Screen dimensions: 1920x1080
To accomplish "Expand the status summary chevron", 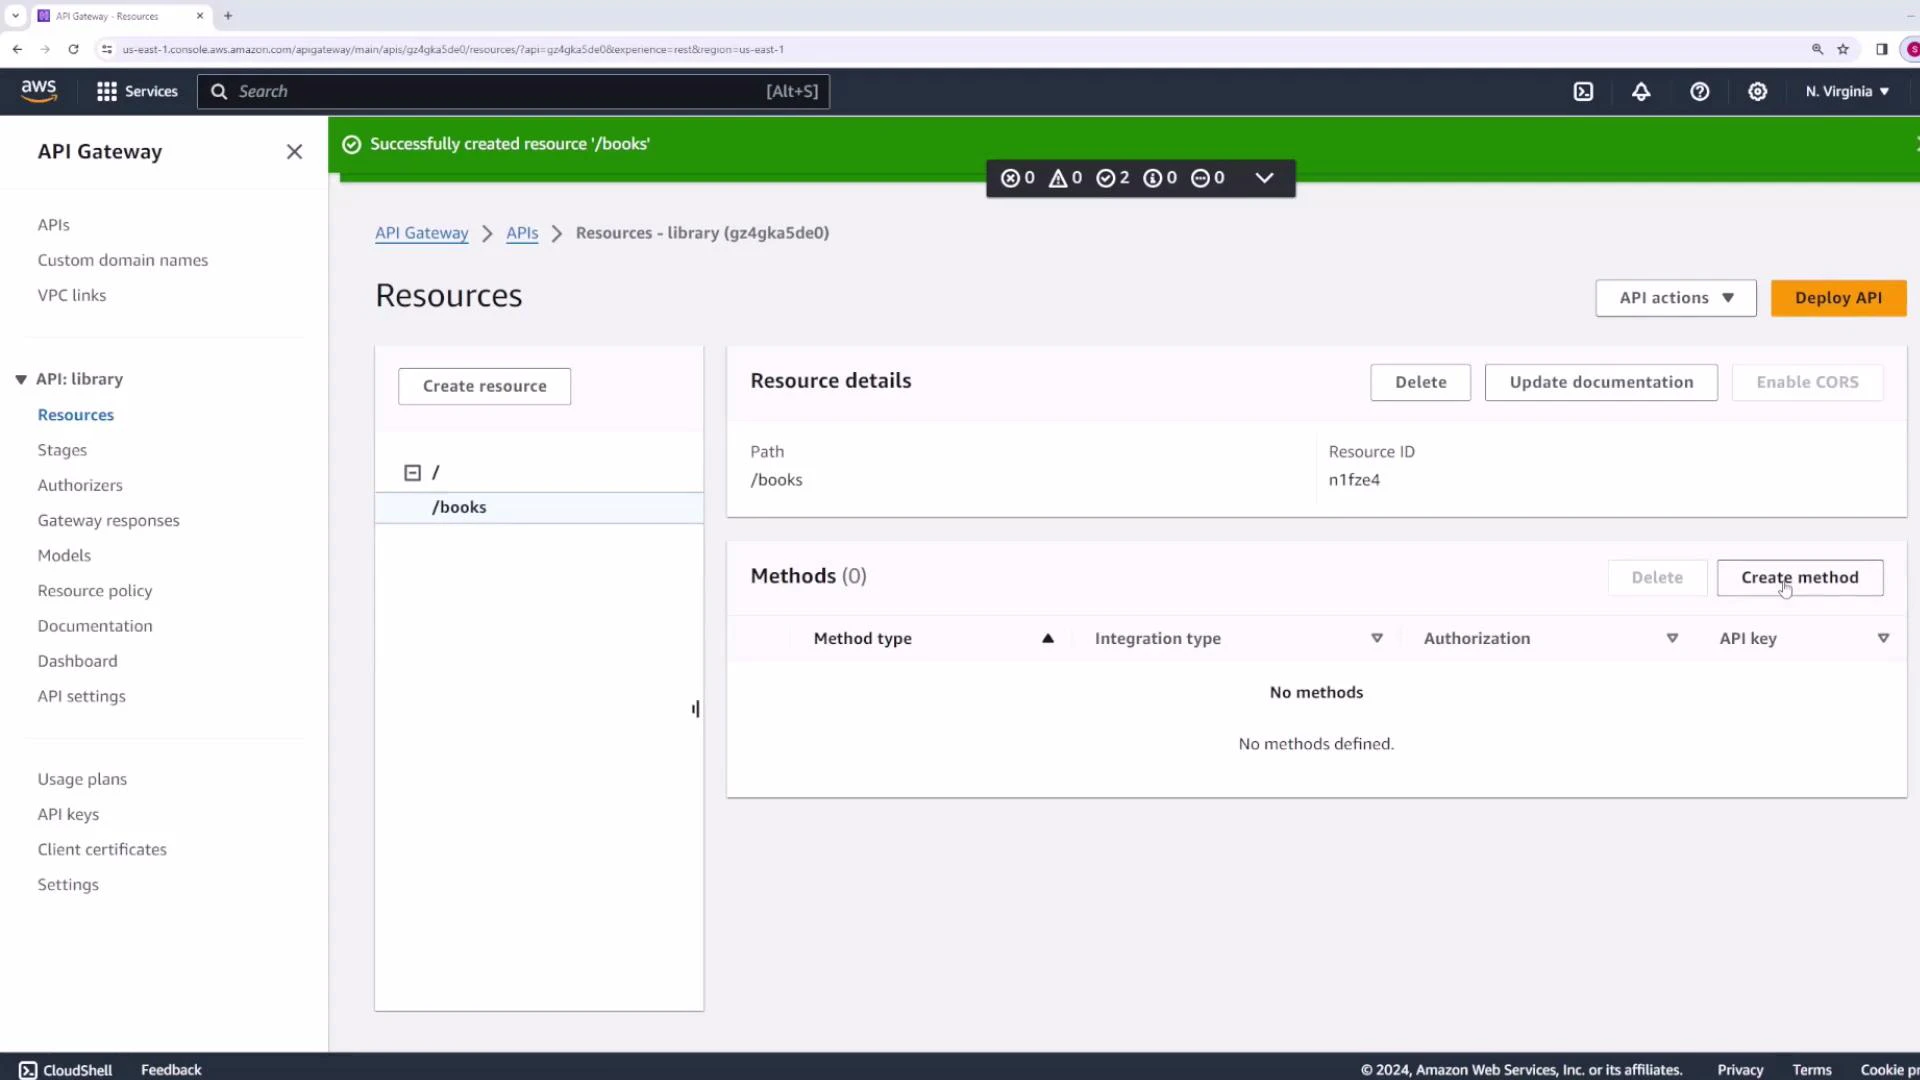I will coord(1264,178).
